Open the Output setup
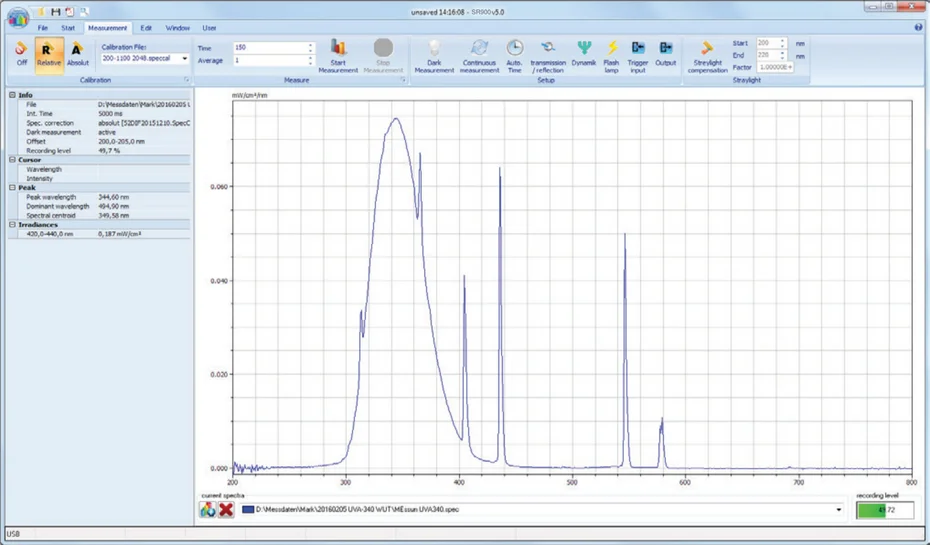This screenshot has width=930, height=545. (665, 53)
